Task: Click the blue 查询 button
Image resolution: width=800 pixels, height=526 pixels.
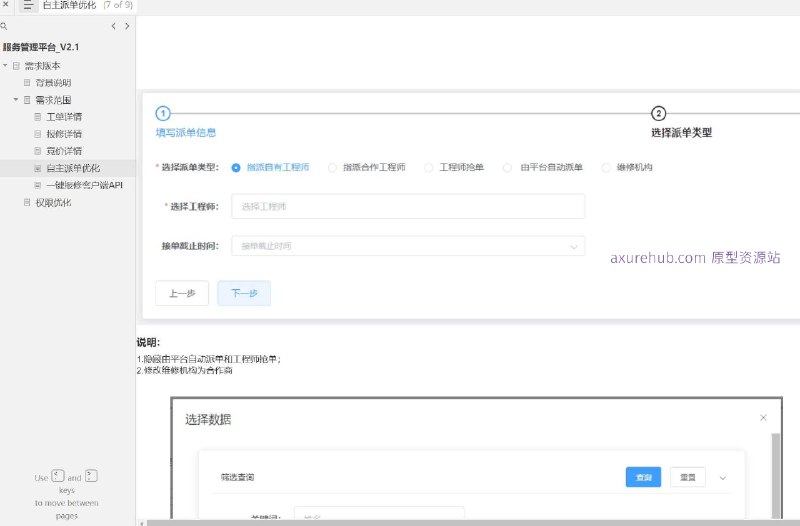Action: (x=643, y=477)
